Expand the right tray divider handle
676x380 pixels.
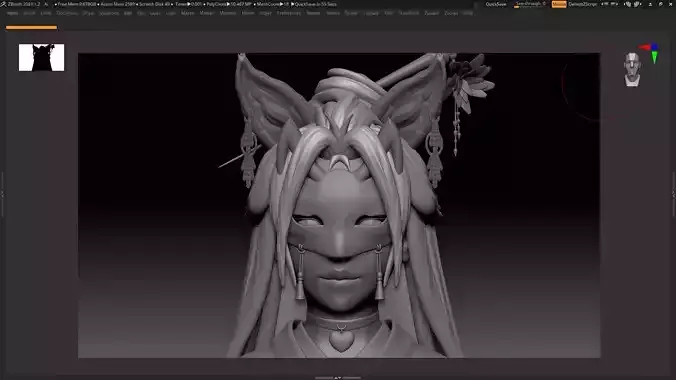[x=673, y=194]
